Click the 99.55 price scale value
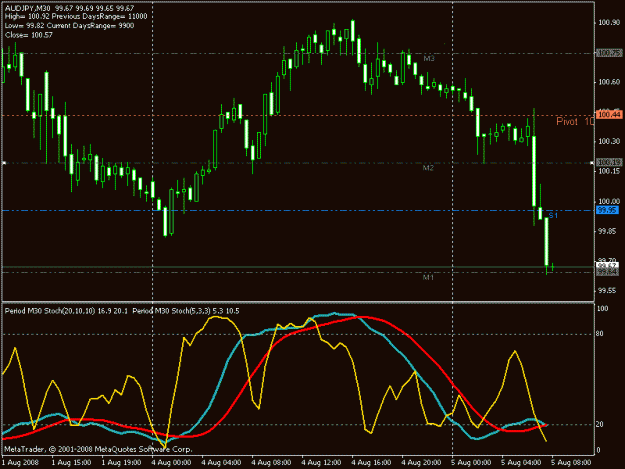 607,291
